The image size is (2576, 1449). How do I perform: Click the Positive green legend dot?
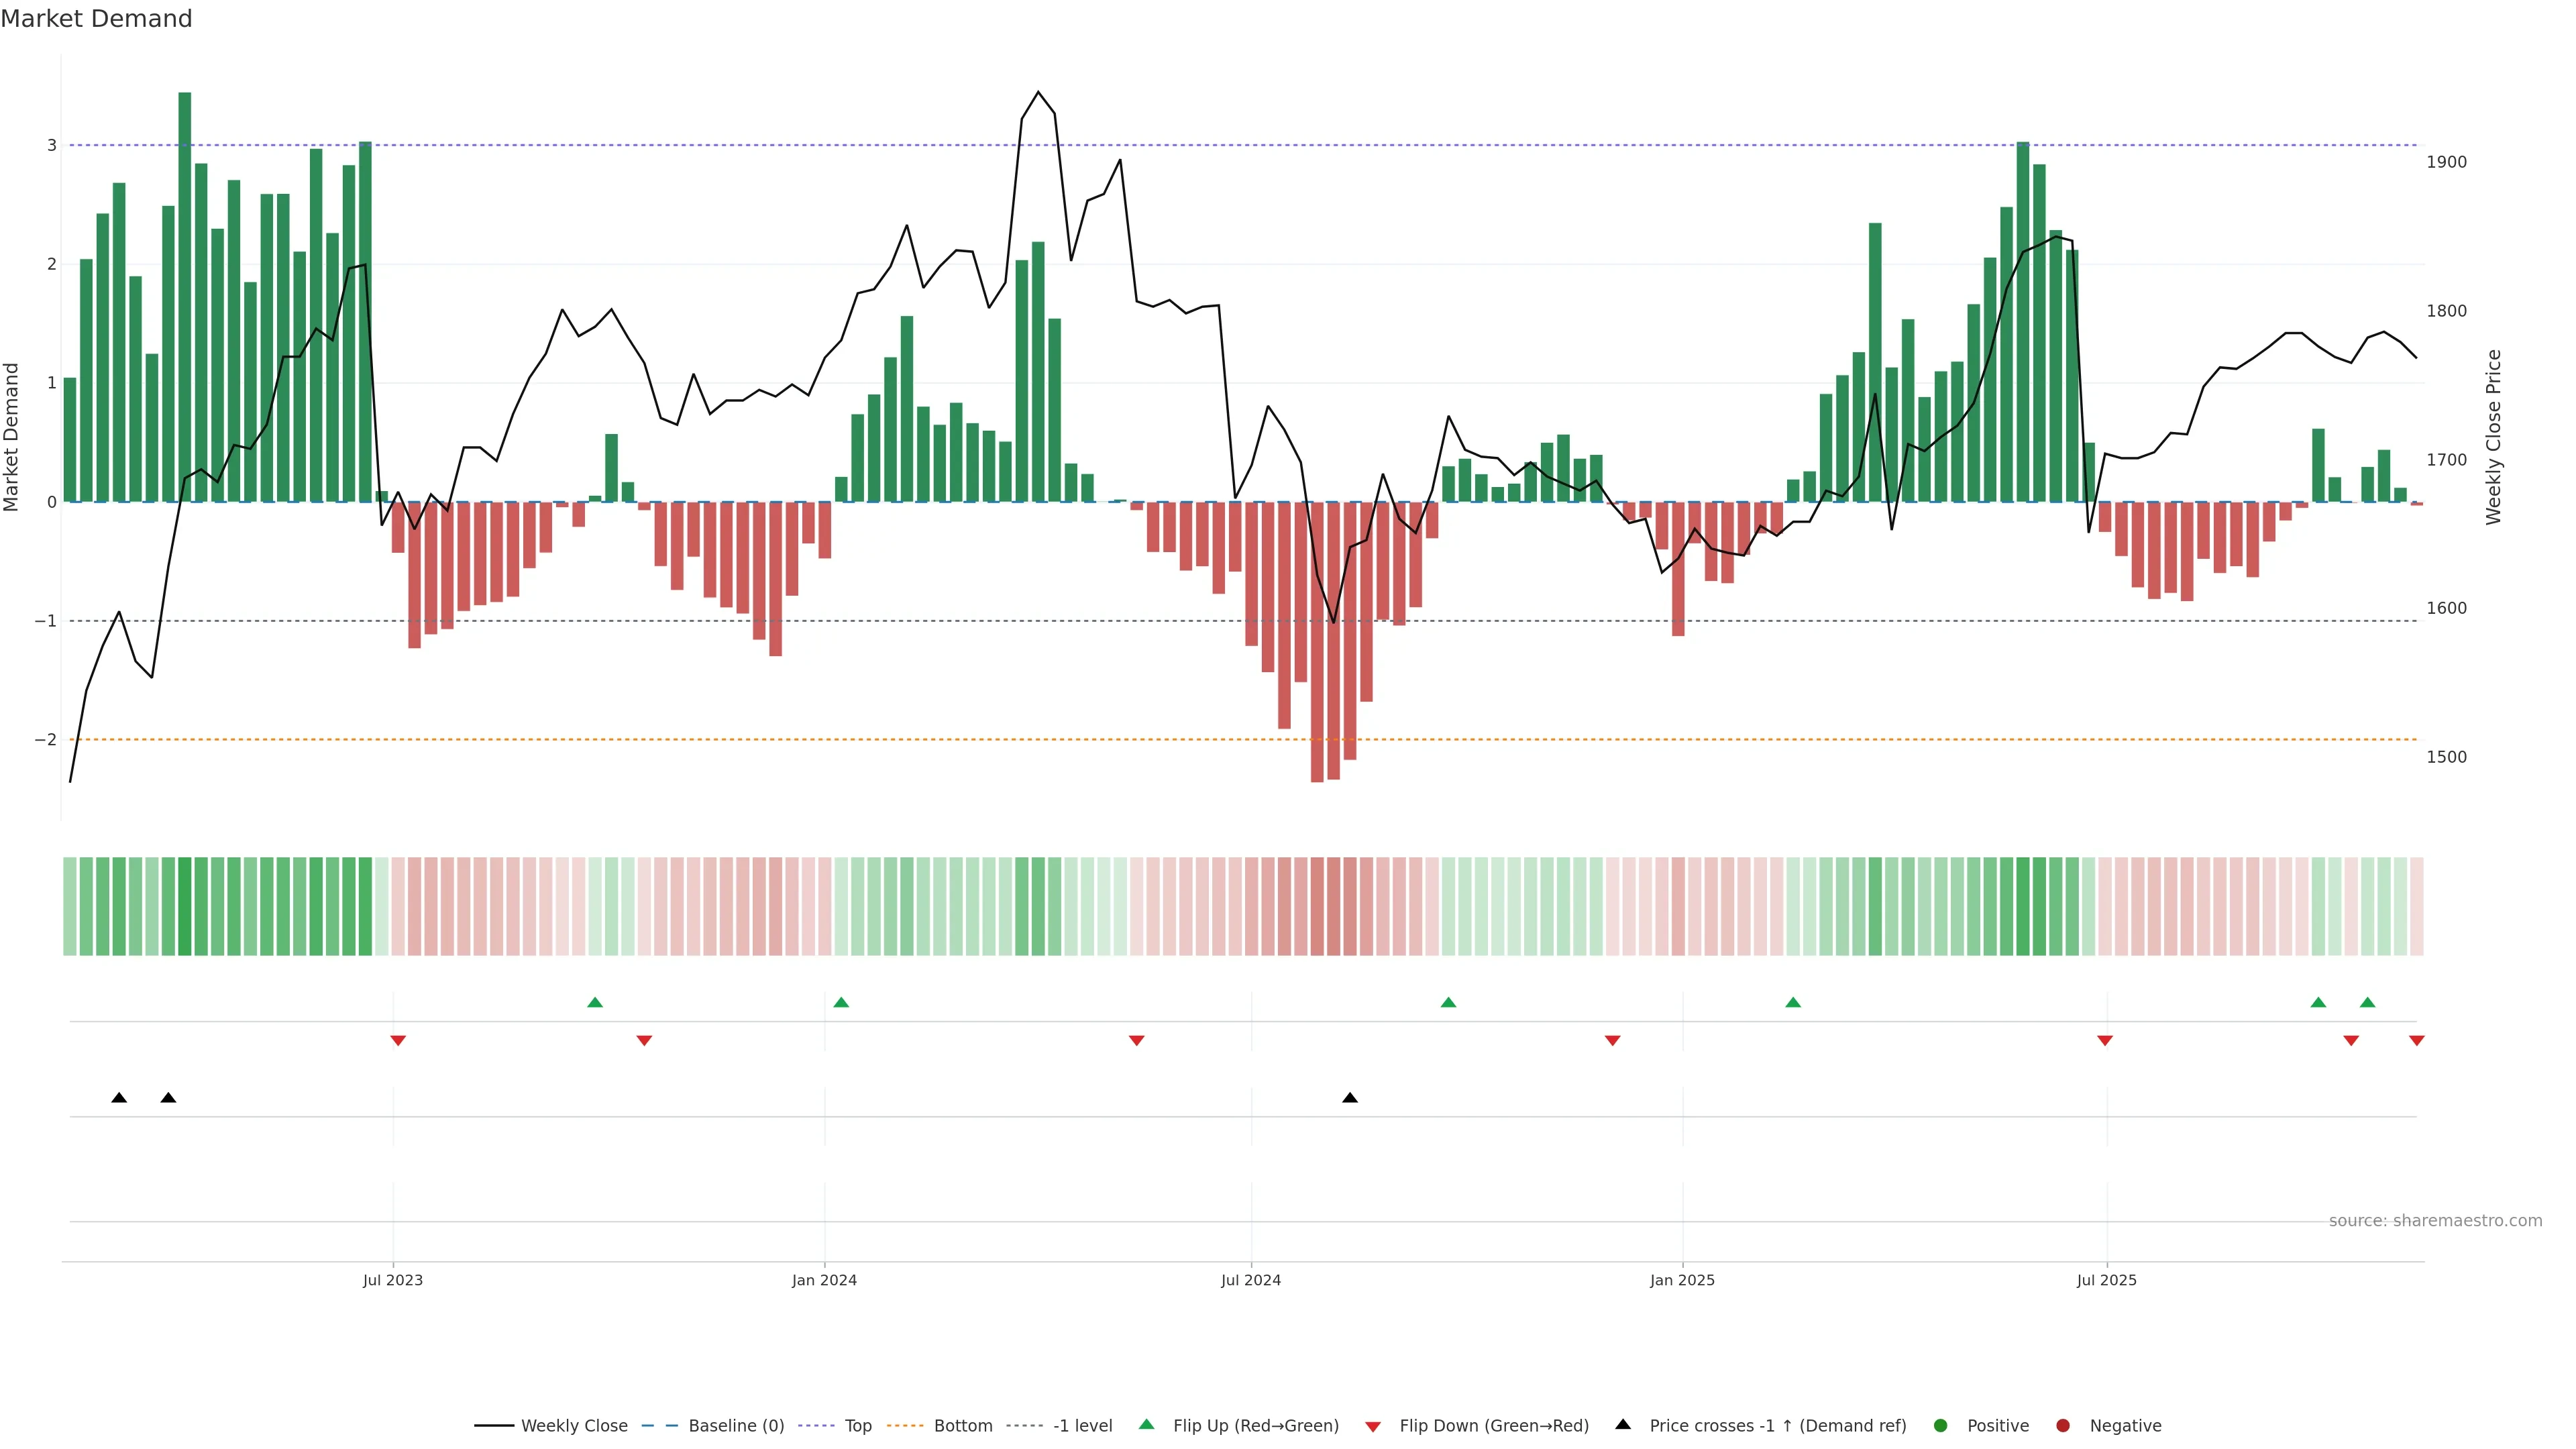(1941, 1426)
